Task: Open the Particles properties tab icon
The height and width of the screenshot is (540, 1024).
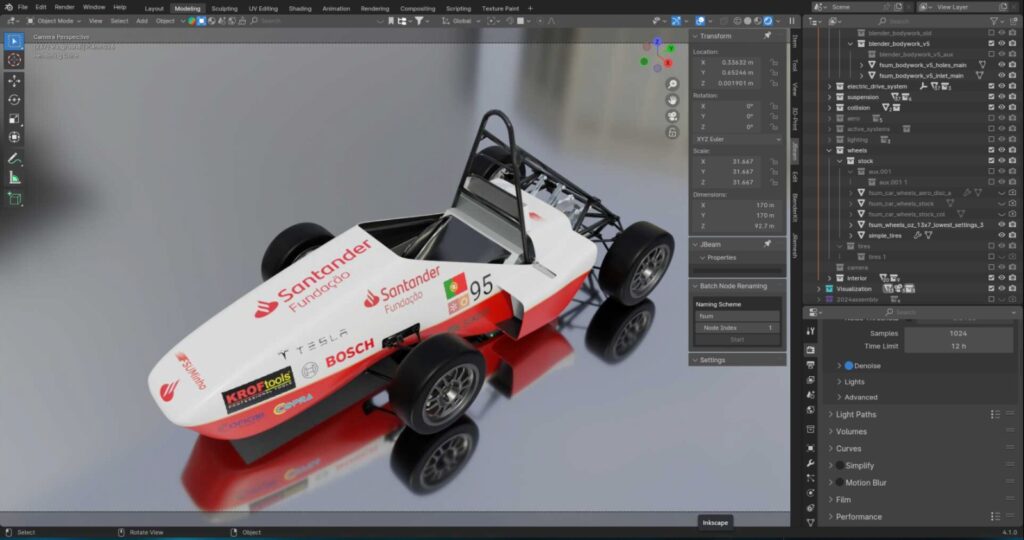Action: (x=810, y=479)
